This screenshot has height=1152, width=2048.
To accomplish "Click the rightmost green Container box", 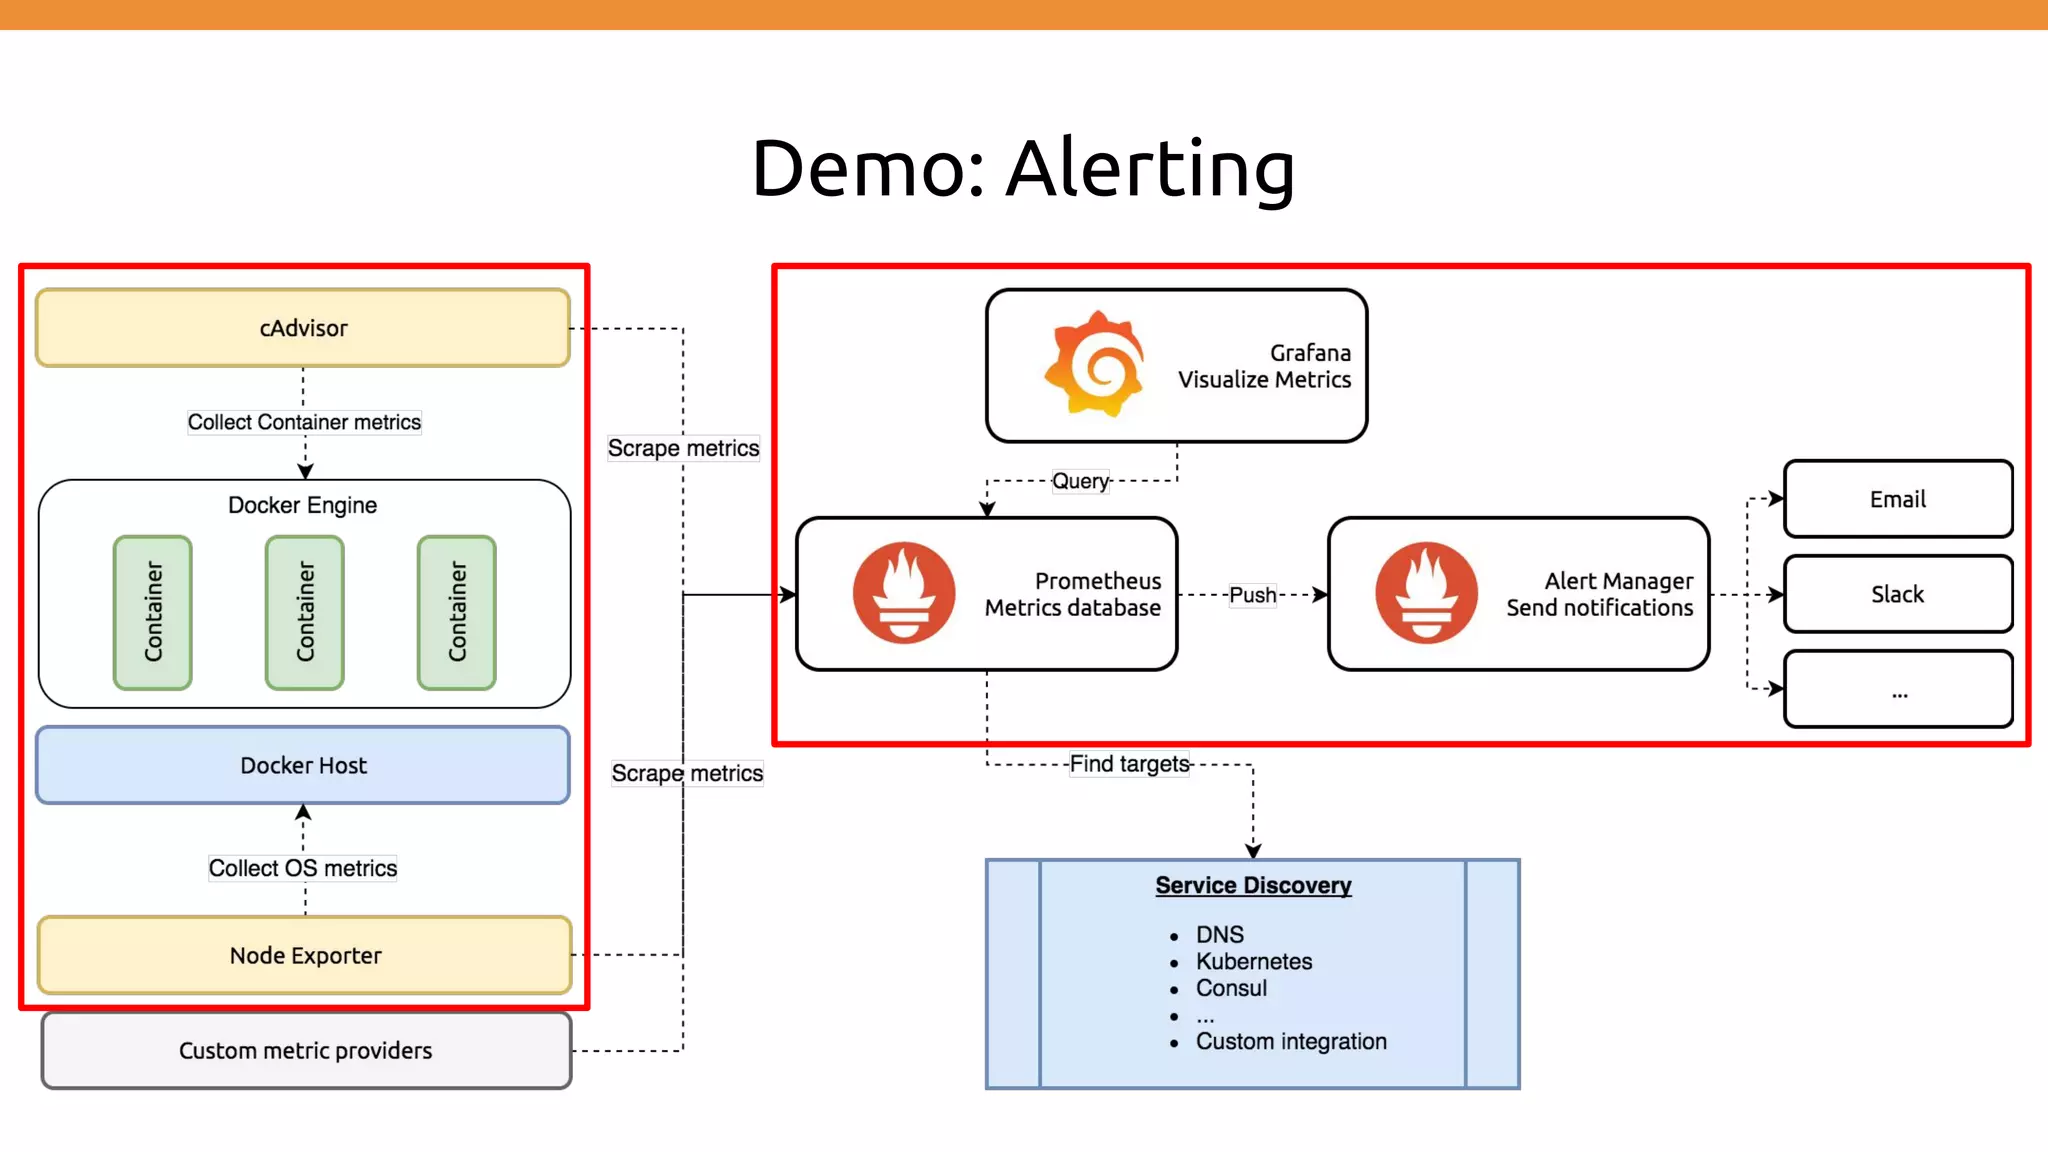I will (x=457, y=612).
